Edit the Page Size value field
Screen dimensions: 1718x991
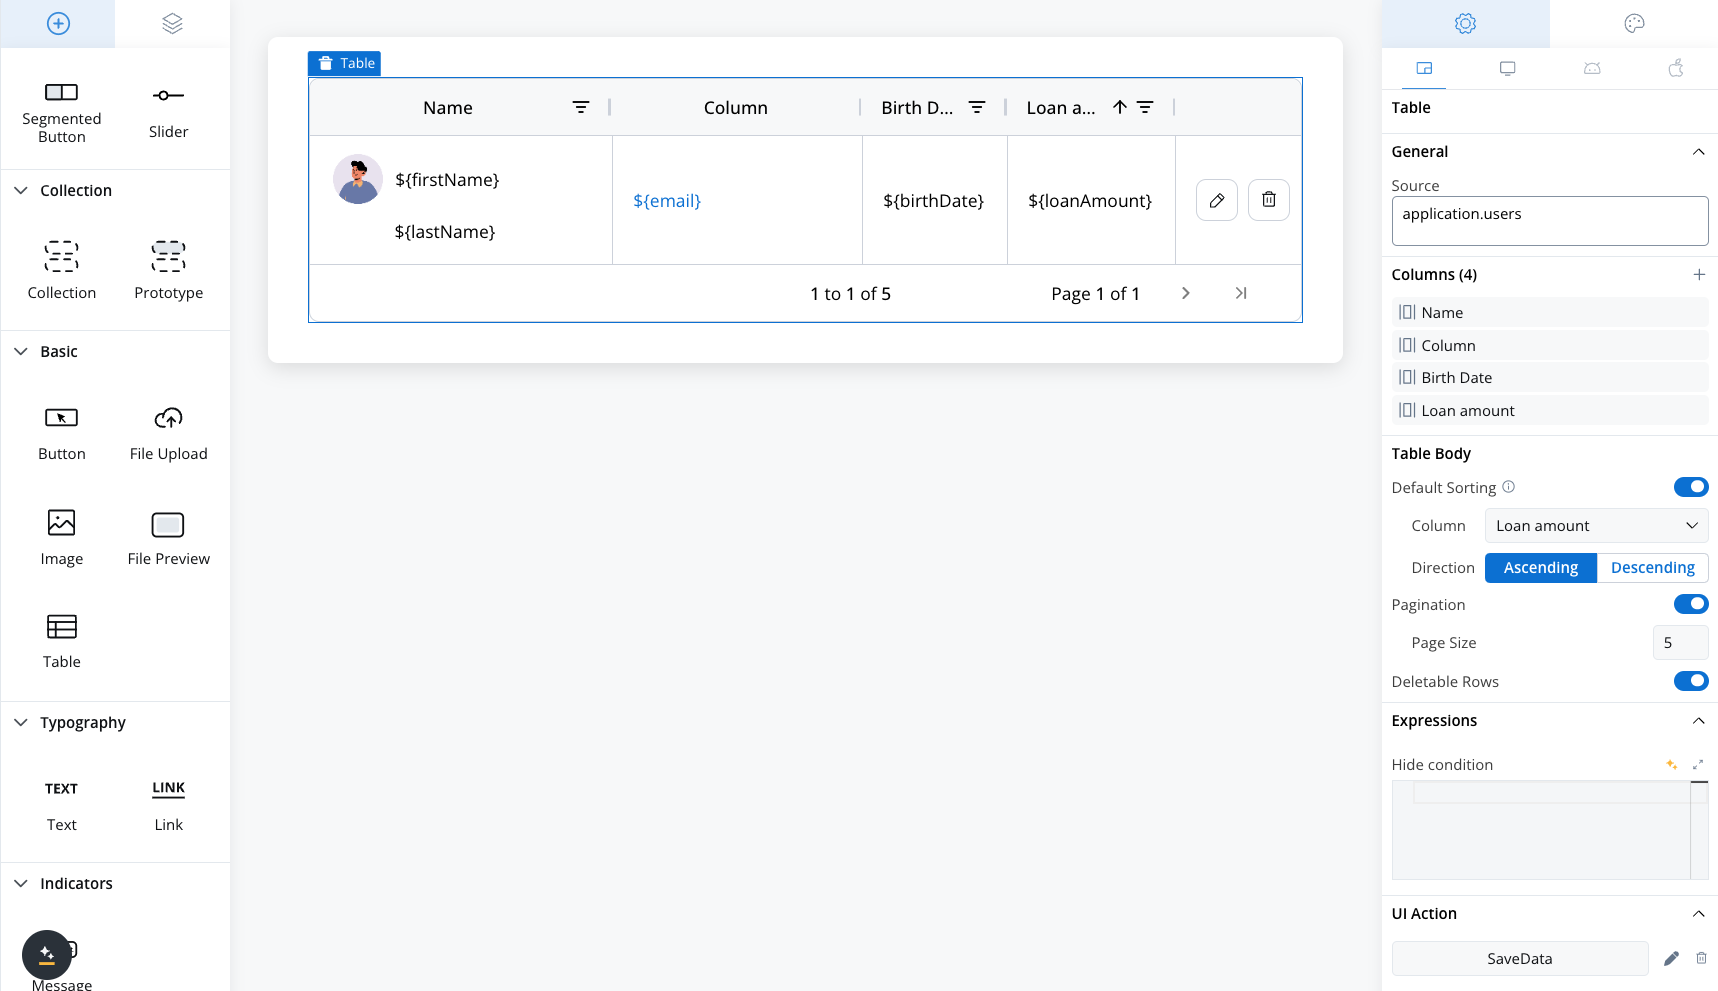click(1681, 643)
